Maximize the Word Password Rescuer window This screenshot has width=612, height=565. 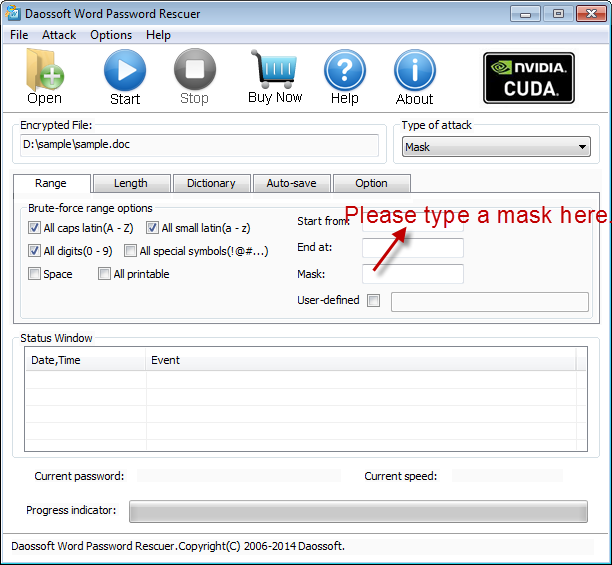[x=558, y=14]
